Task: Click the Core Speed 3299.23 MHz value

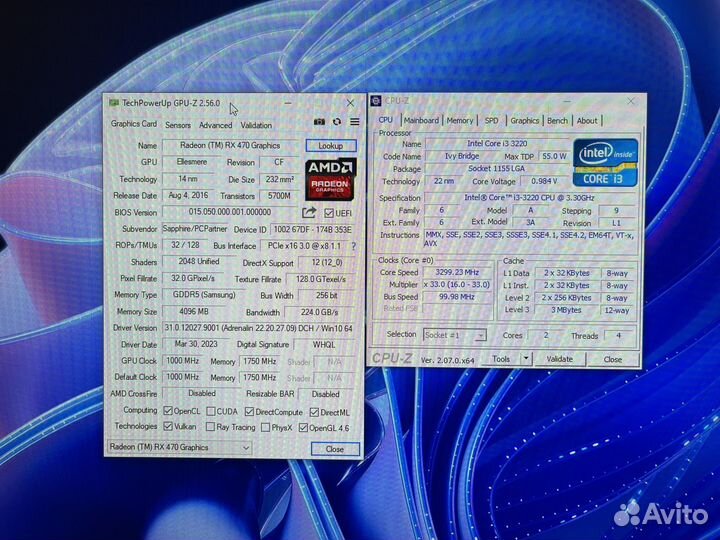Action: pyautogui.click(x=457, y=272)
